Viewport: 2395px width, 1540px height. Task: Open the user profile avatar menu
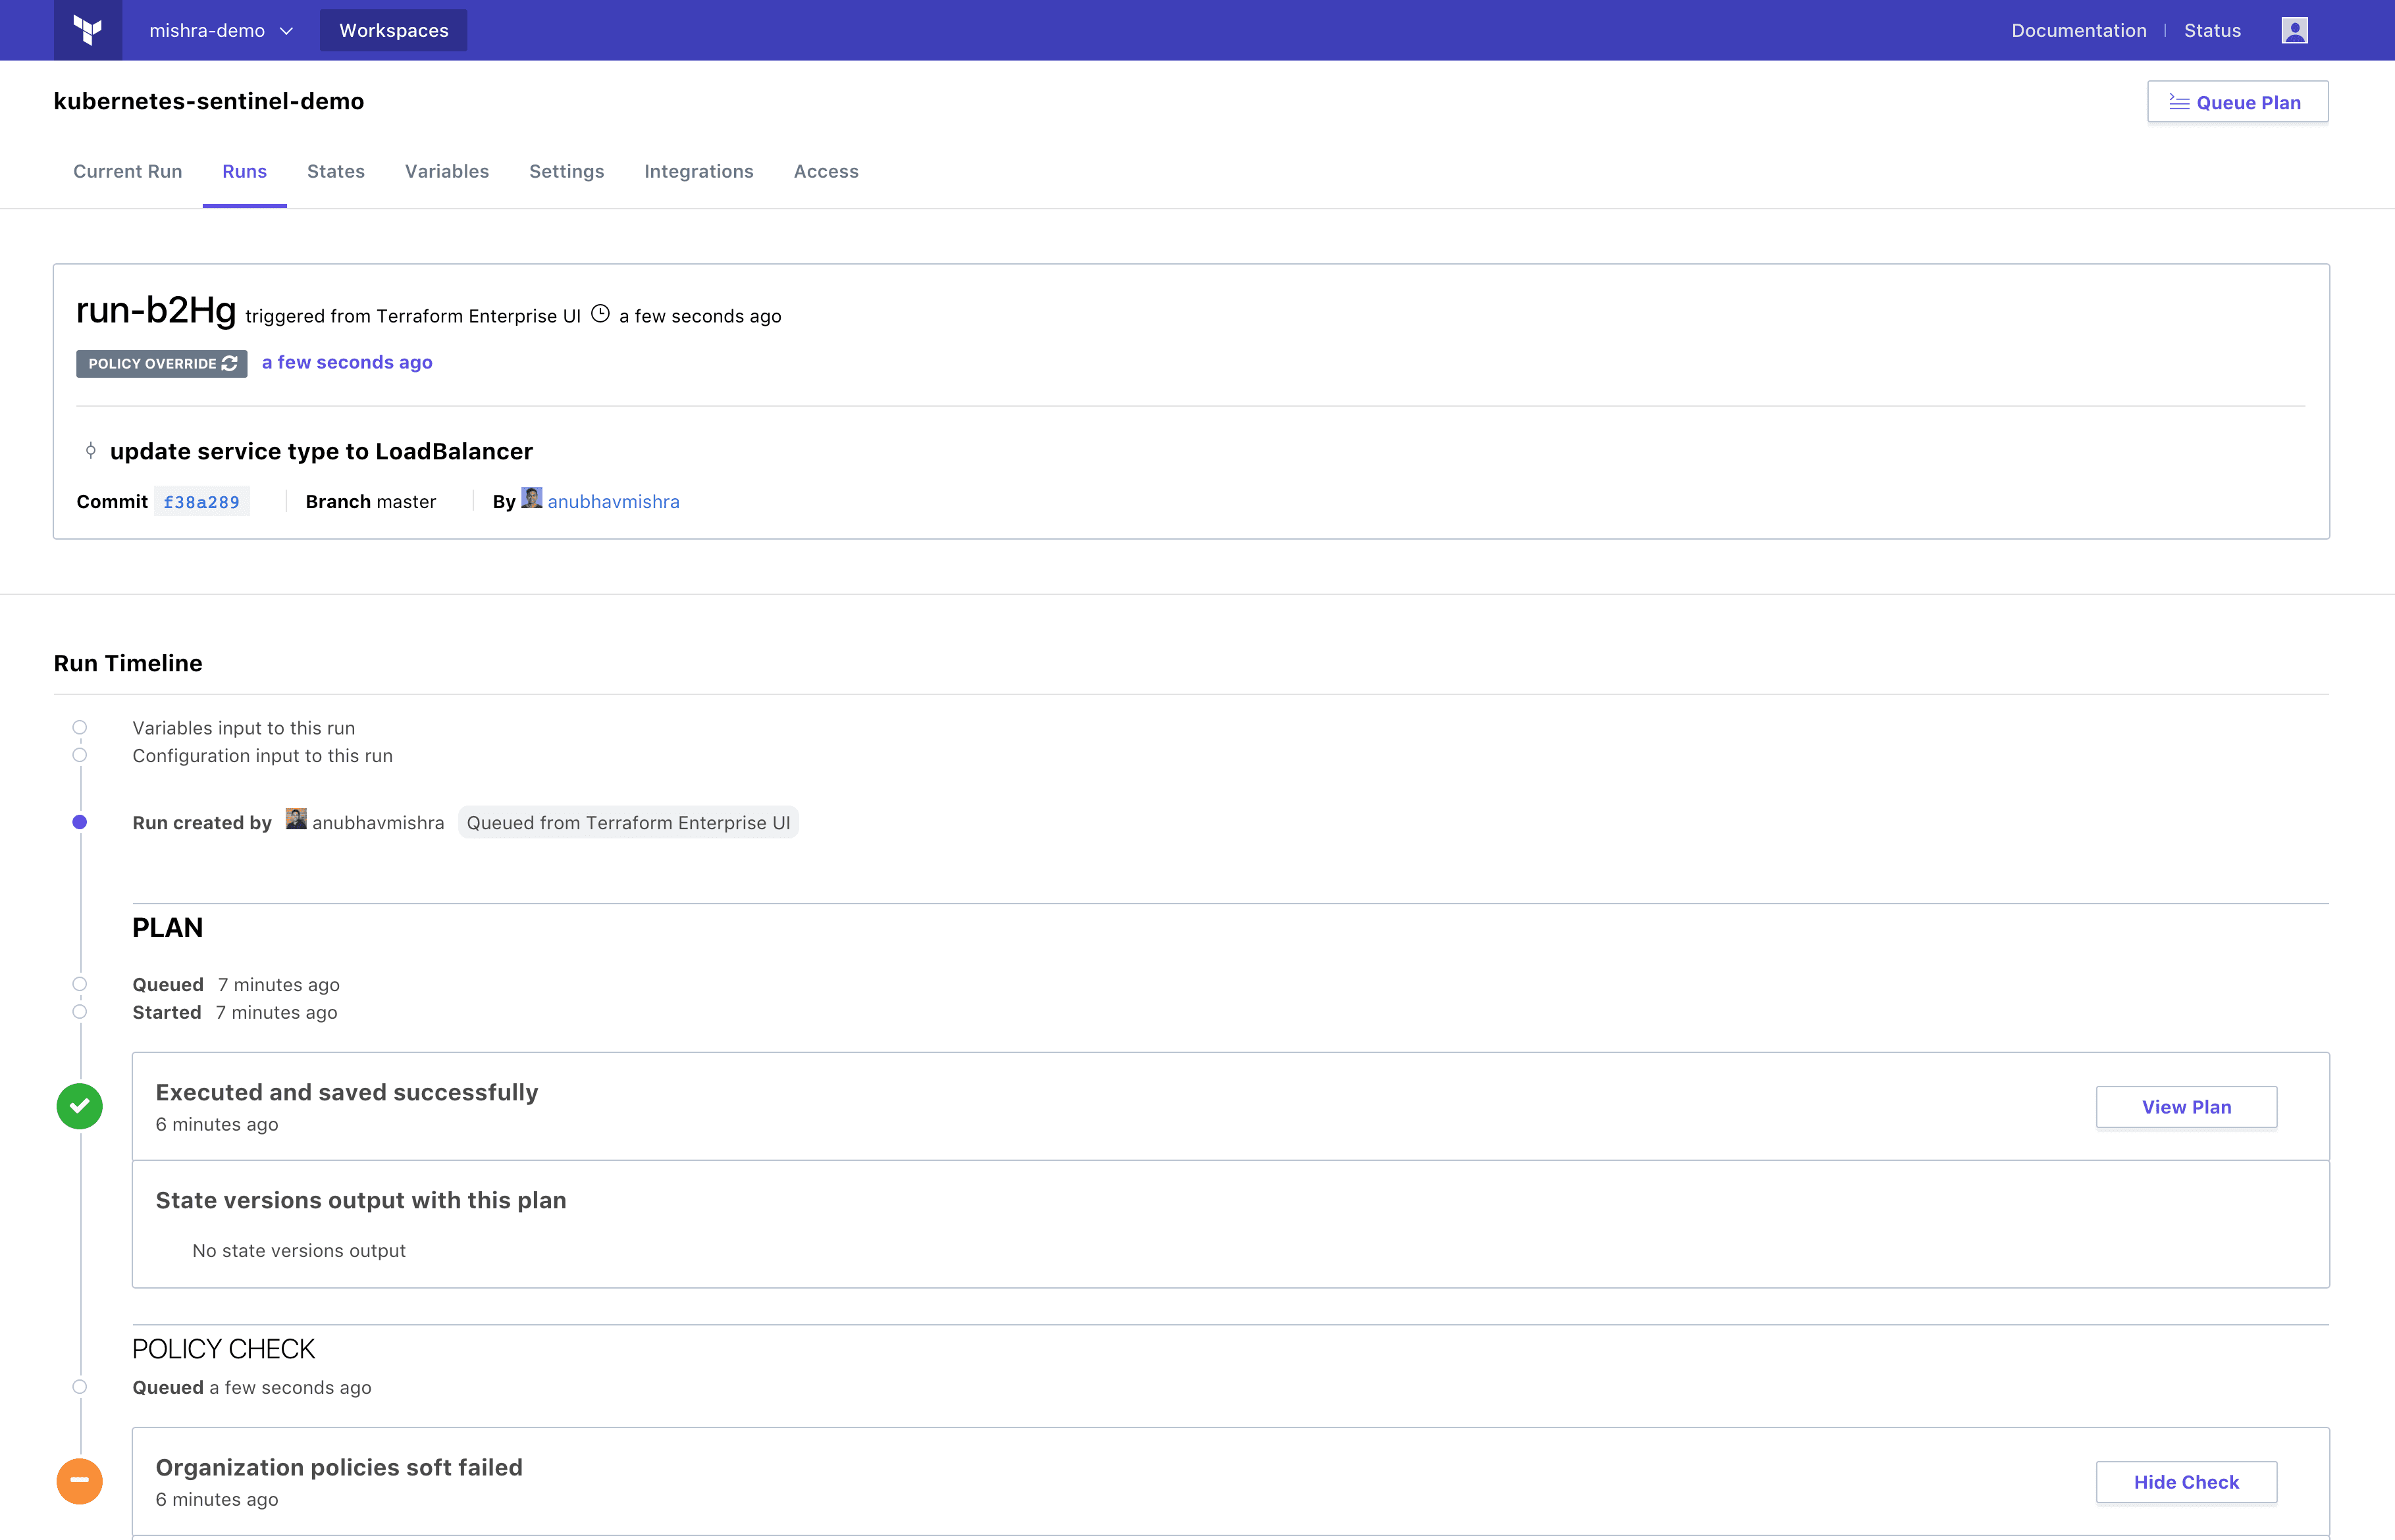[x=2294, y=30]
